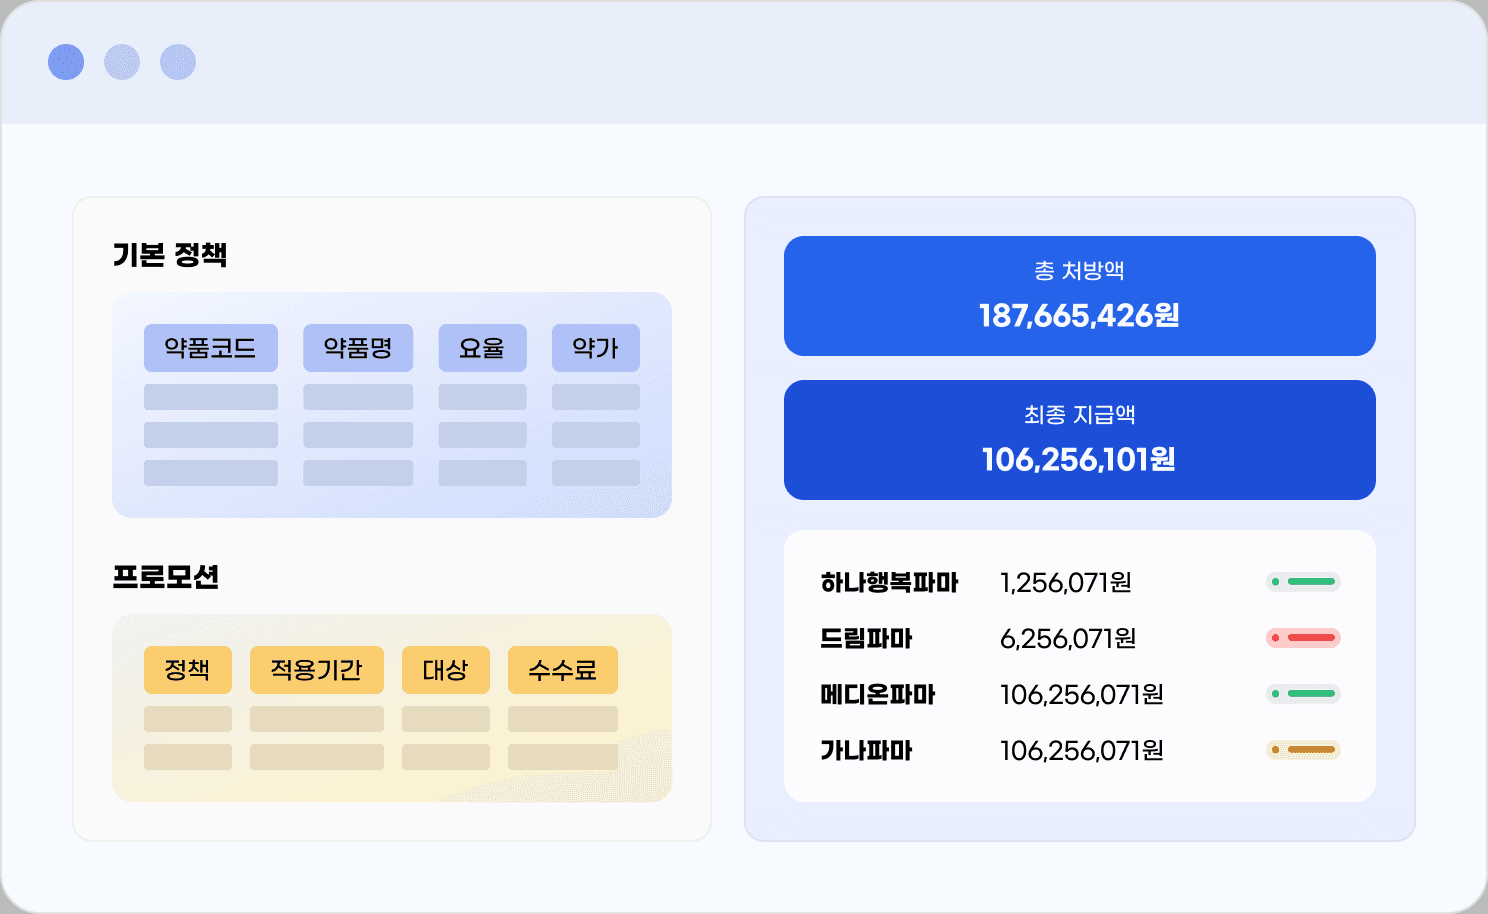This screenshot has height=914, width=1488.
Task: Click the orange status indicator for 가나파마
Action: point(1303,750)
